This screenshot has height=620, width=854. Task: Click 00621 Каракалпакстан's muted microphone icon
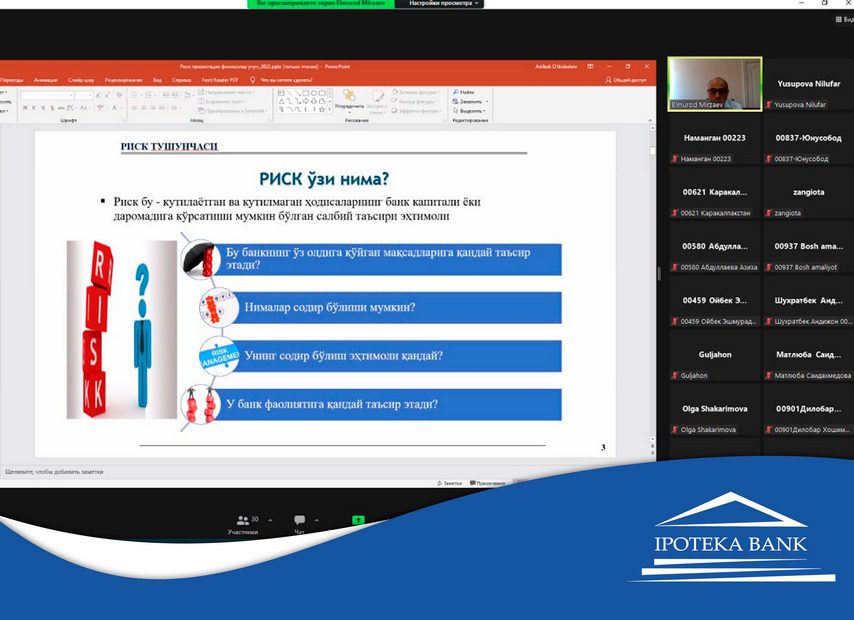pos(675,212)
